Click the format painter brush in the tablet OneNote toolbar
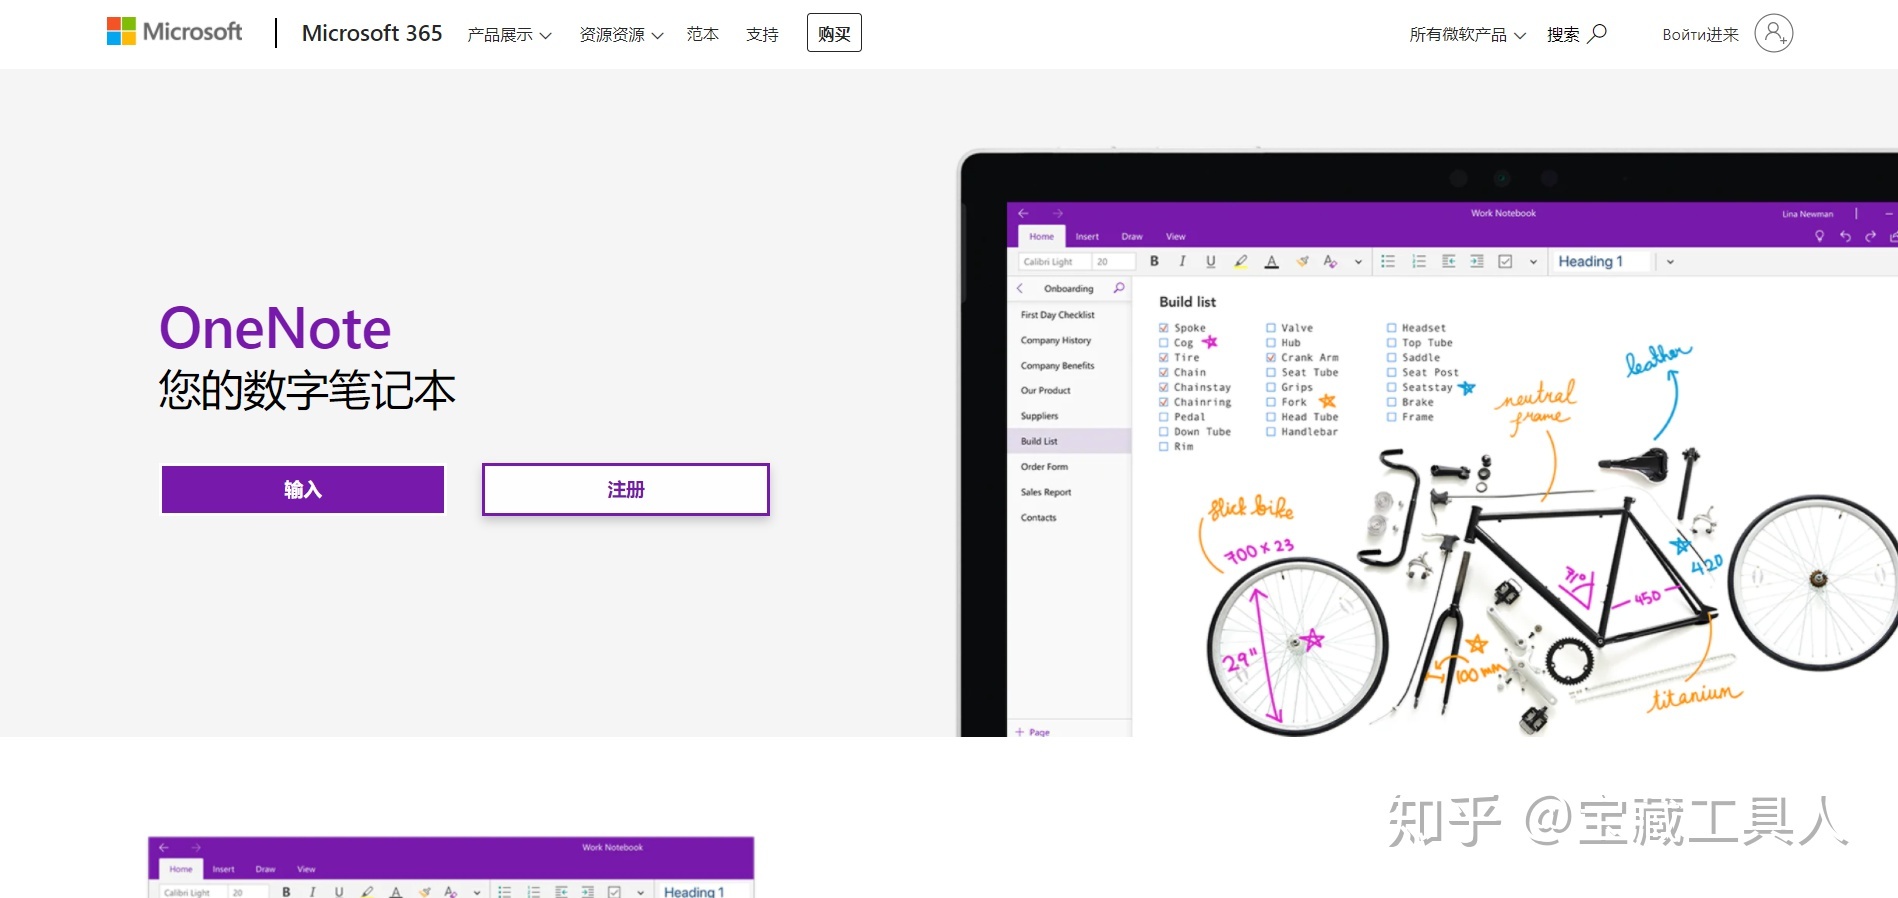This screenshot has height=898, width=1898. [1302, 261]
